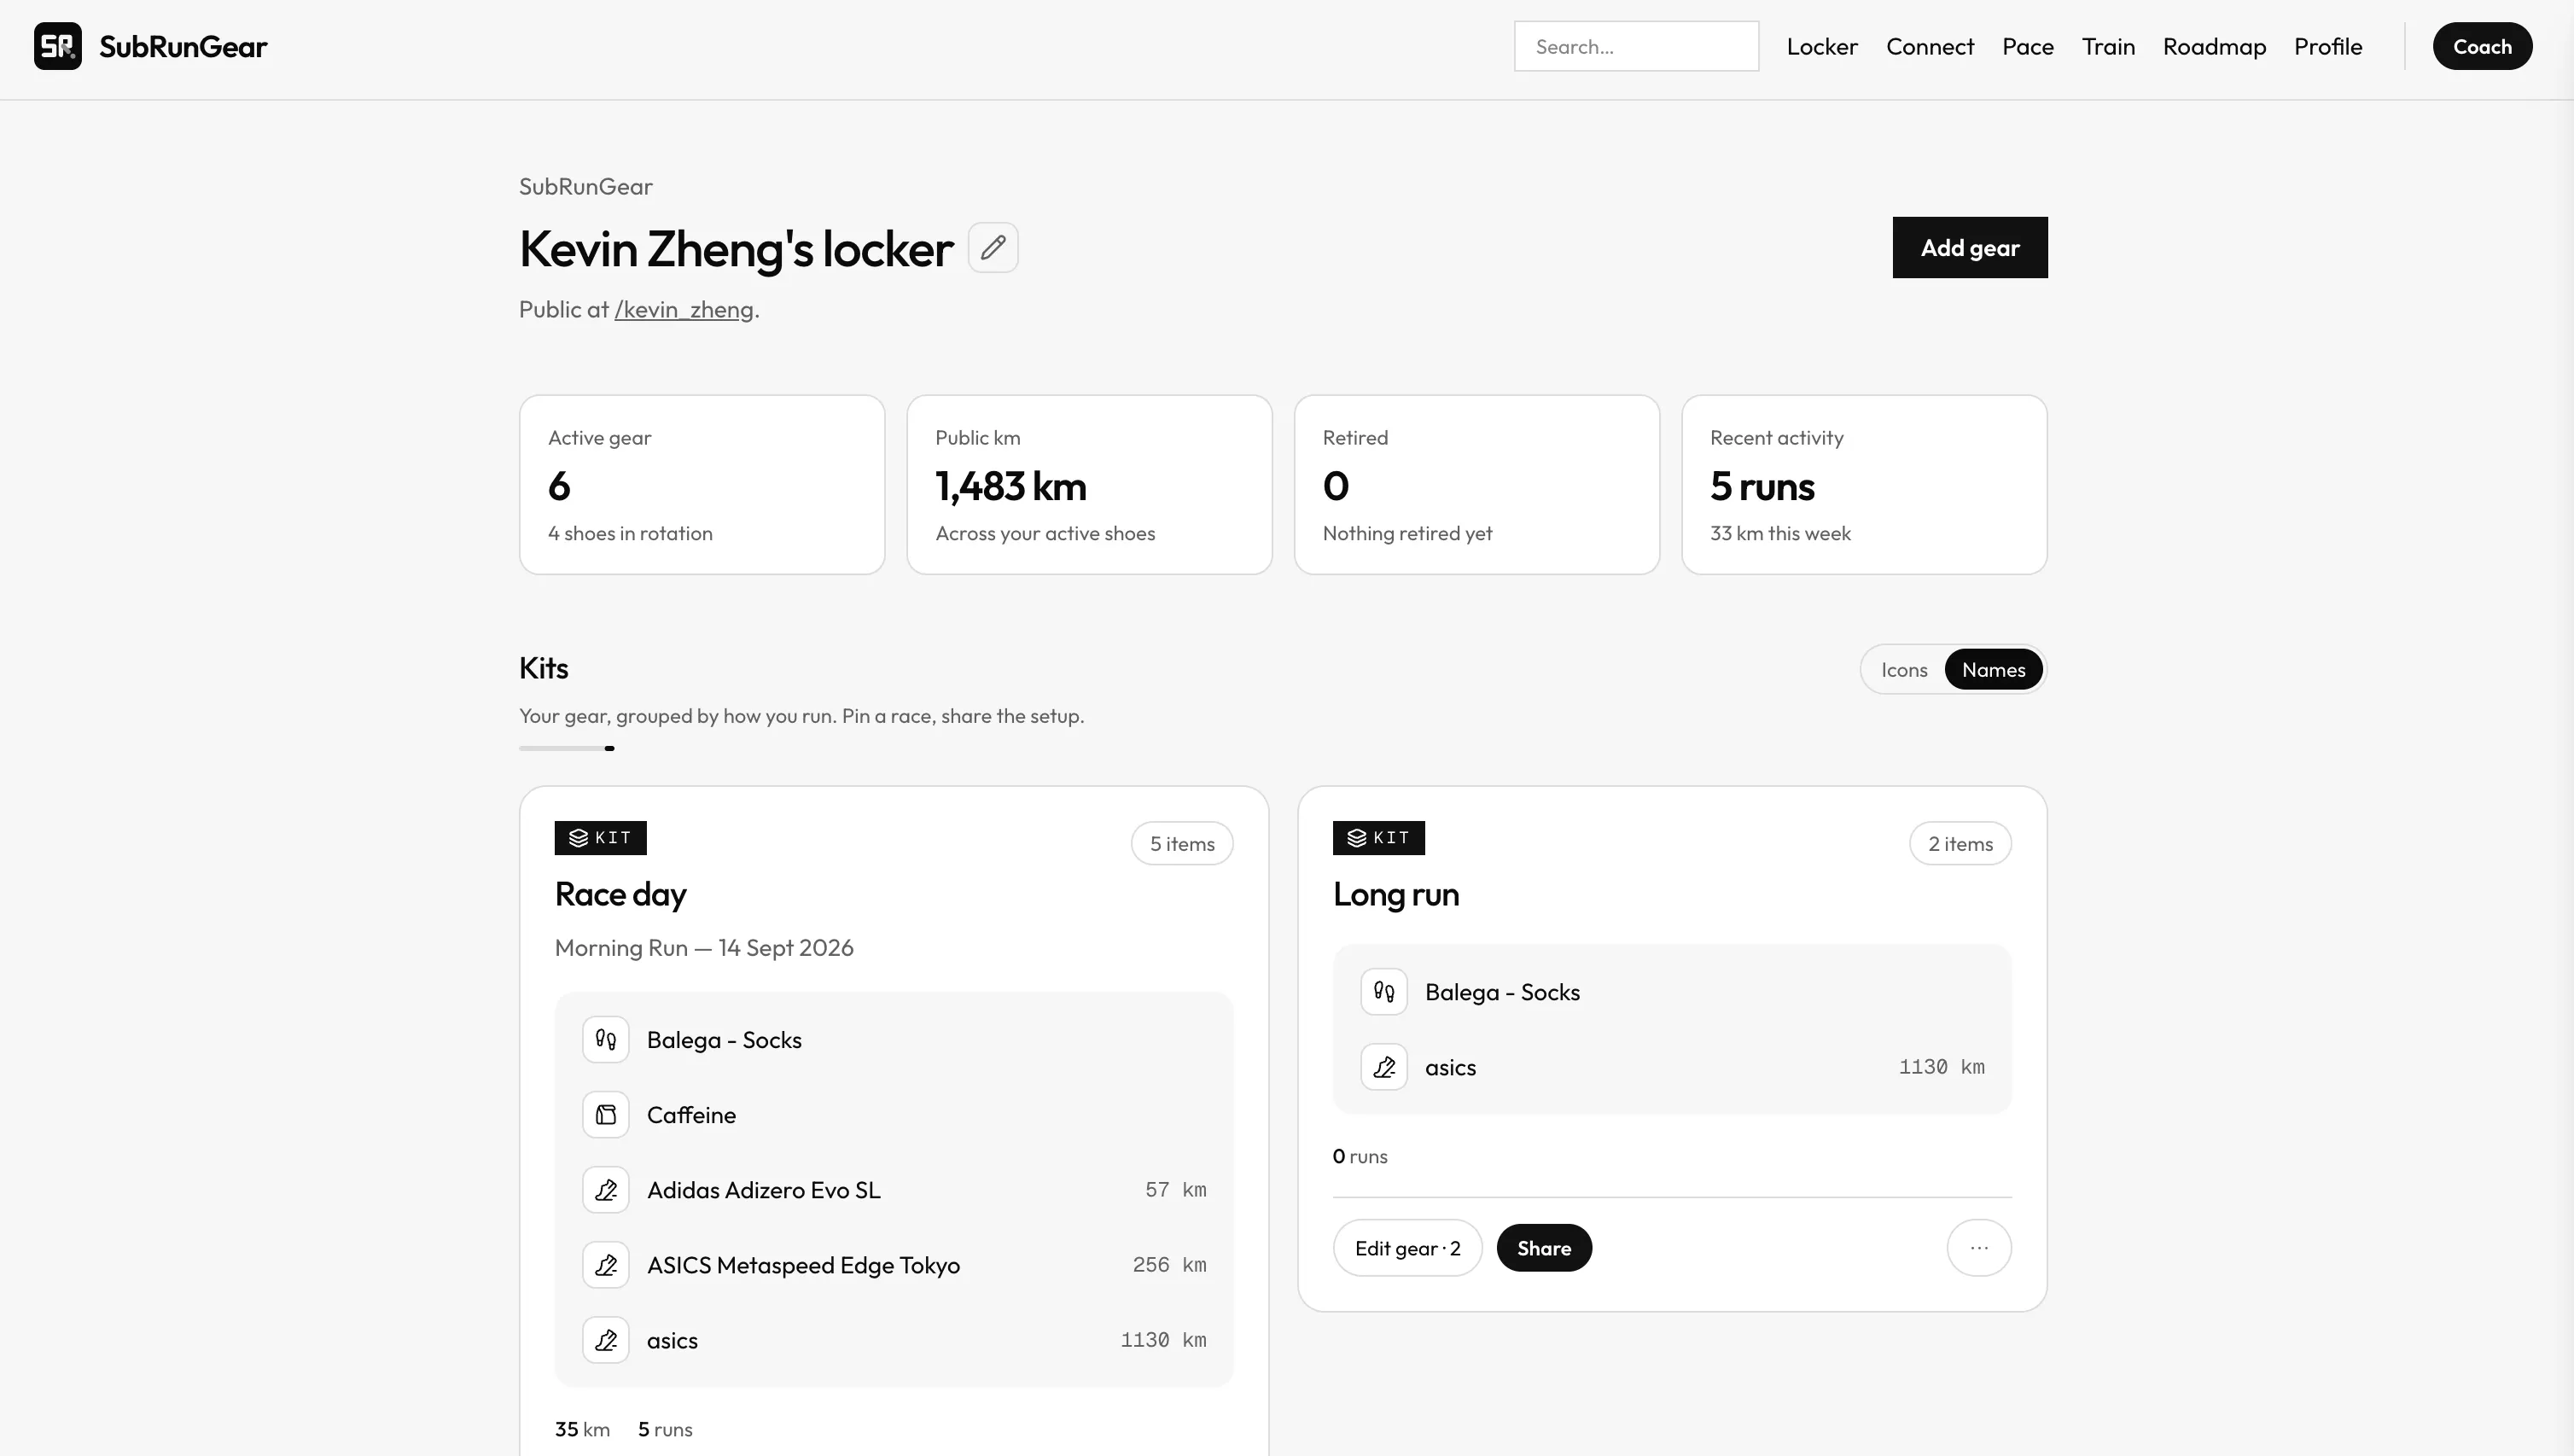Open more options menu for Long run kit
Viewport: 2574px width, 1456px height.
(x=1979, y=1248)
